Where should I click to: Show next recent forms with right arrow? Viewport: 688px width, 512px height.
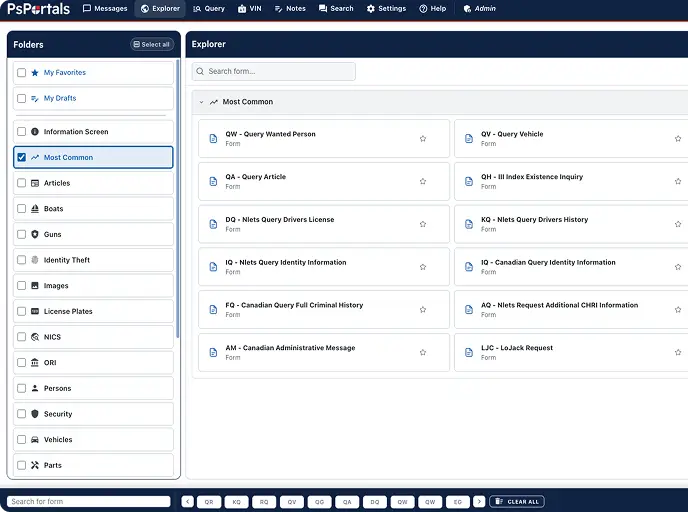pos(479,501)
